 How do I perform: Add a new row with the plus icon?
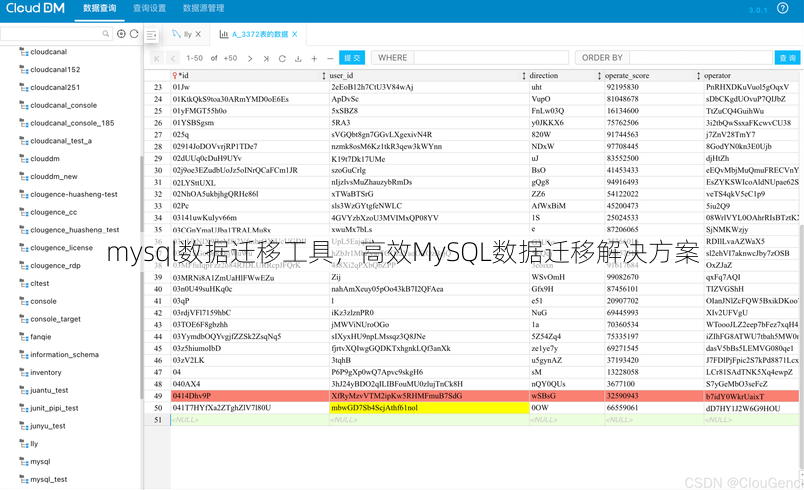tap(314, 58)
